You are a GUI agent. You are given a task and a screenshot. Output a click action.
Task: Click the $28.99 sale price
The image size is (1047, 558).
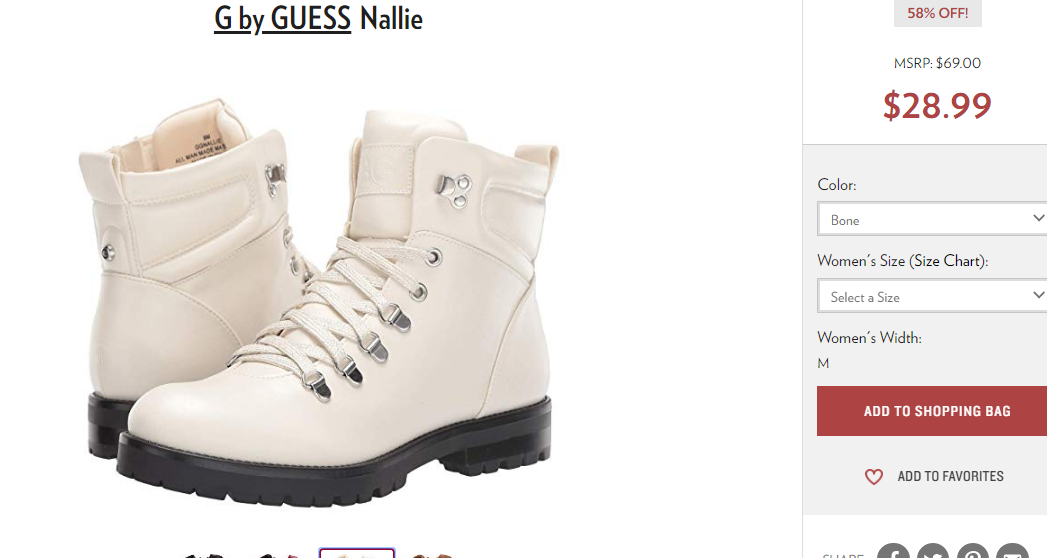(937, 105)
